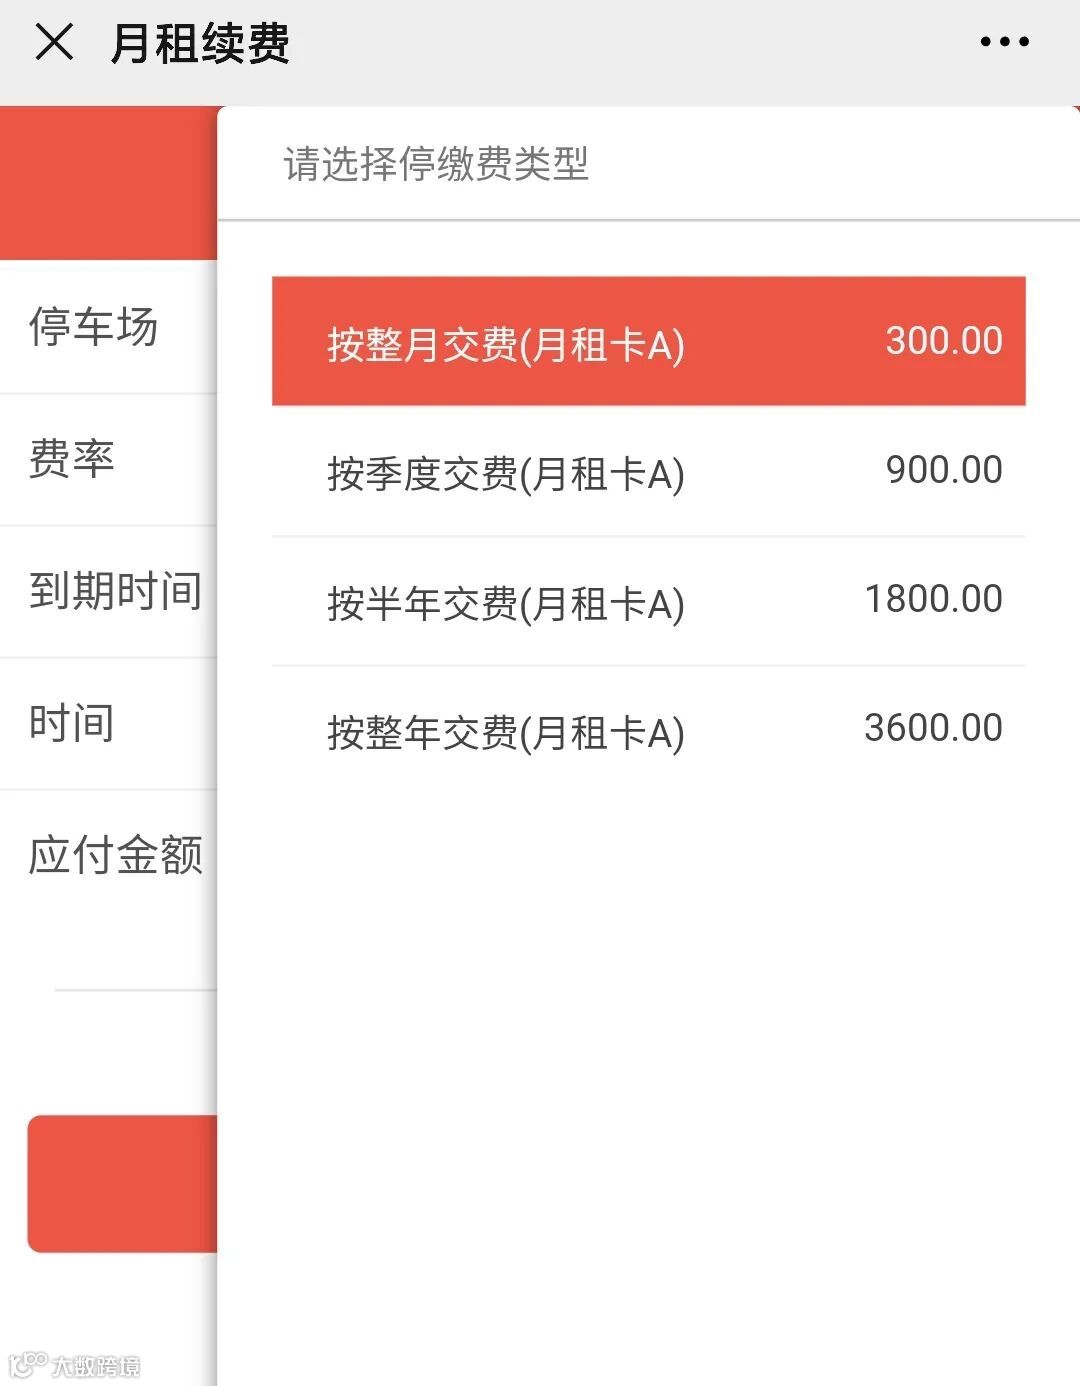Image resolution: width=1080 pixels, height=1386 pixels.
Task: Click the red submit button at bottom left
Action: tap(122, 1184)
